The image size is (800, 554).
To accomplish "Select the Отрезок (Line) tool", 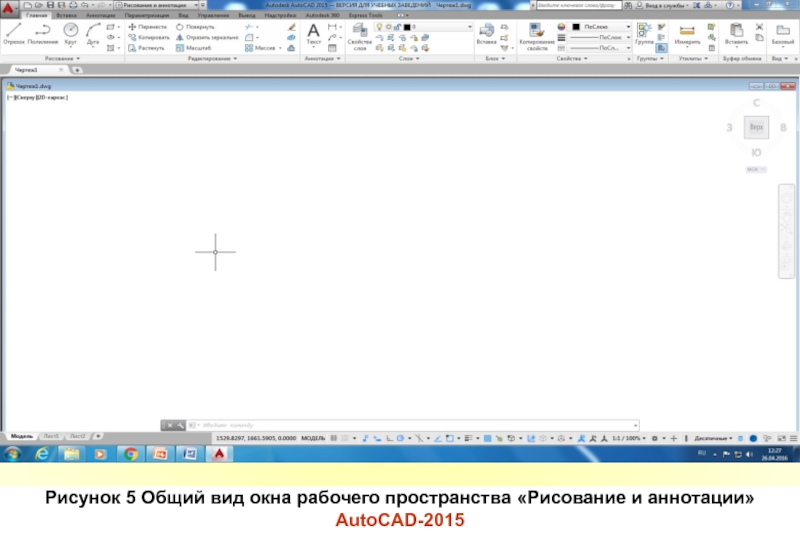I will click(x=14, y=33).
